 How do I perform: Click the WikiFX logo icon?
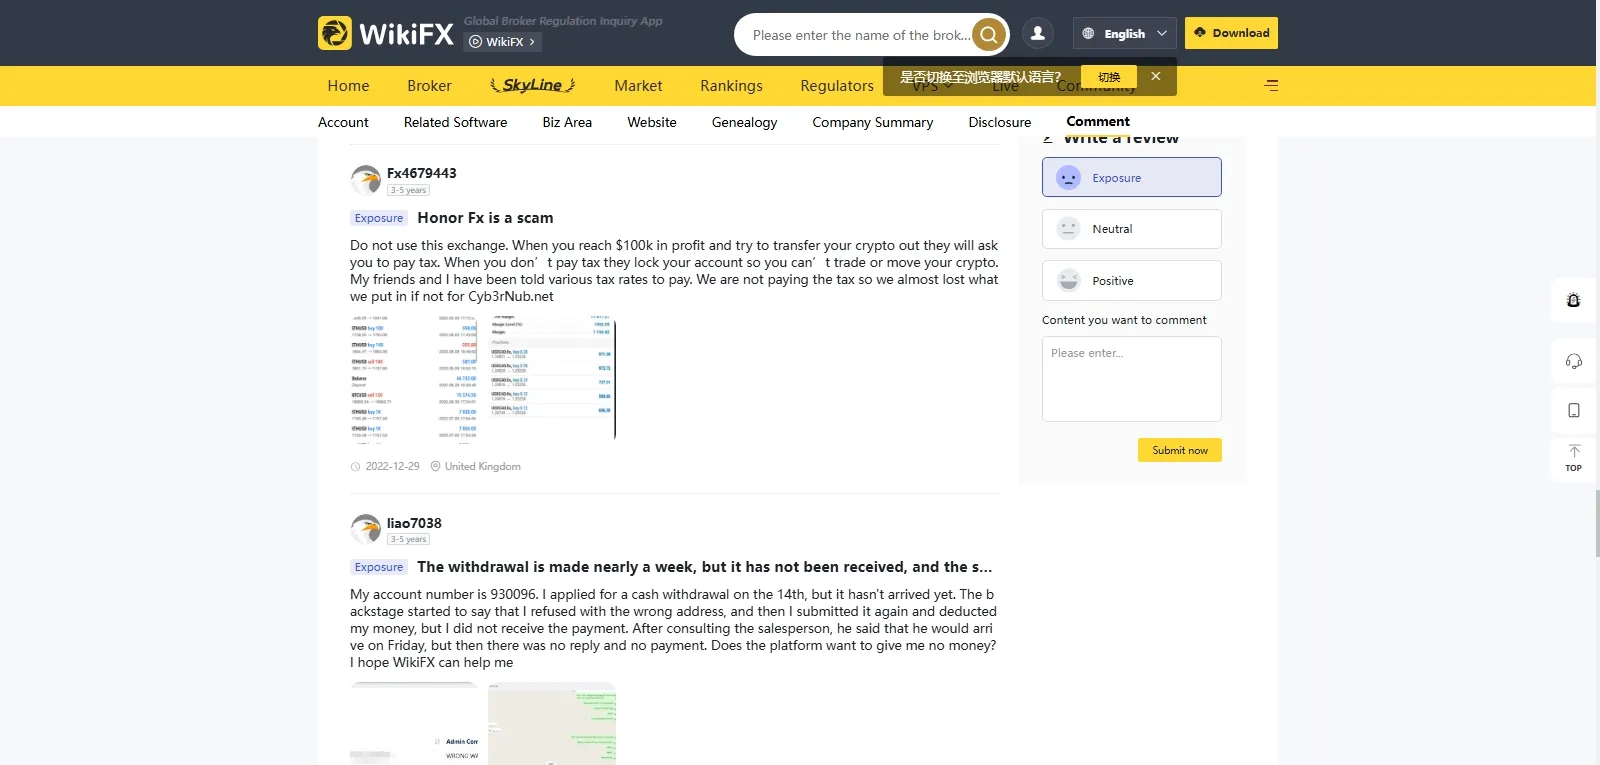point(335,33)
